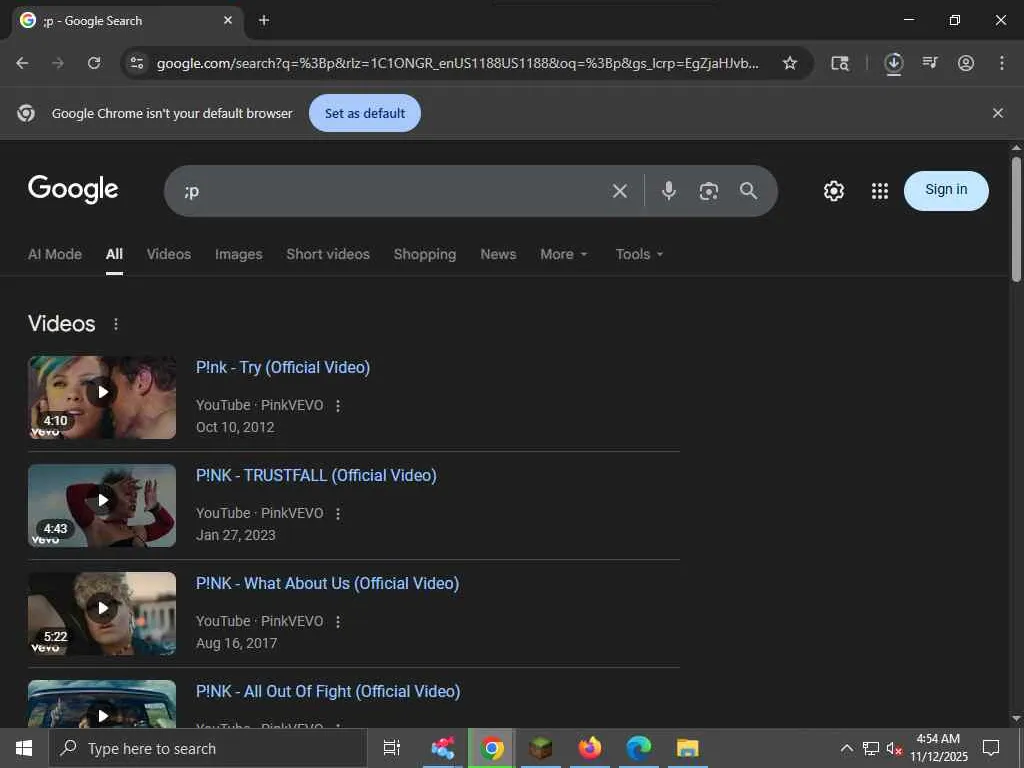
Task: Search by image with camera icon
Action: click(x=709, y=191)
